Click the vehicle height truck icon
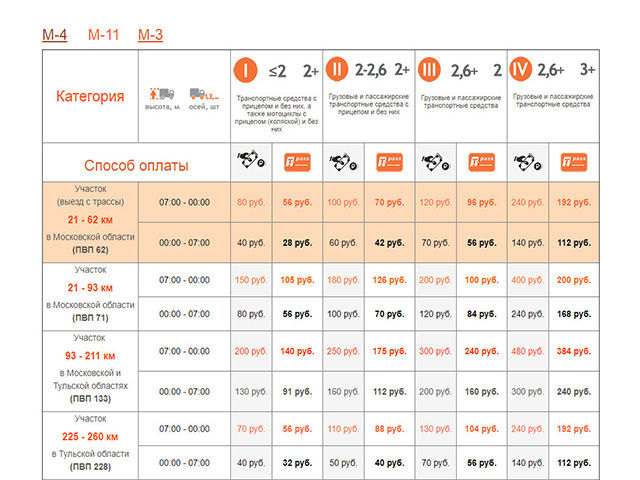The image size is (640, 480). point(162,94)
